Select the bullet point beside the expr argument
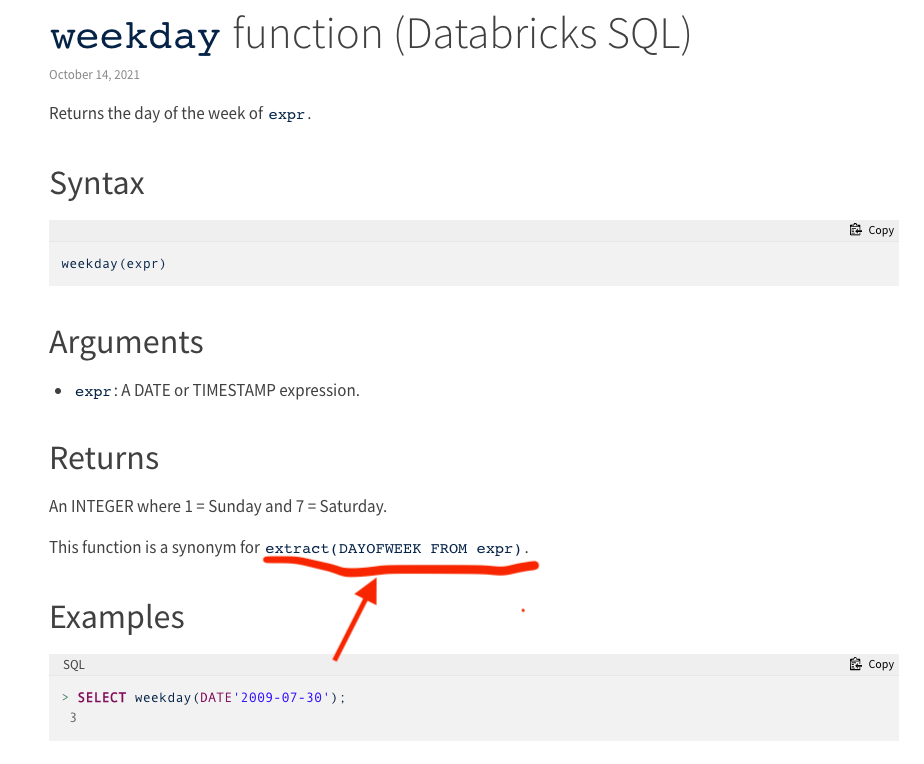Image resolution: width=924 pixels, height=764 pixels. tap(57, 391)
